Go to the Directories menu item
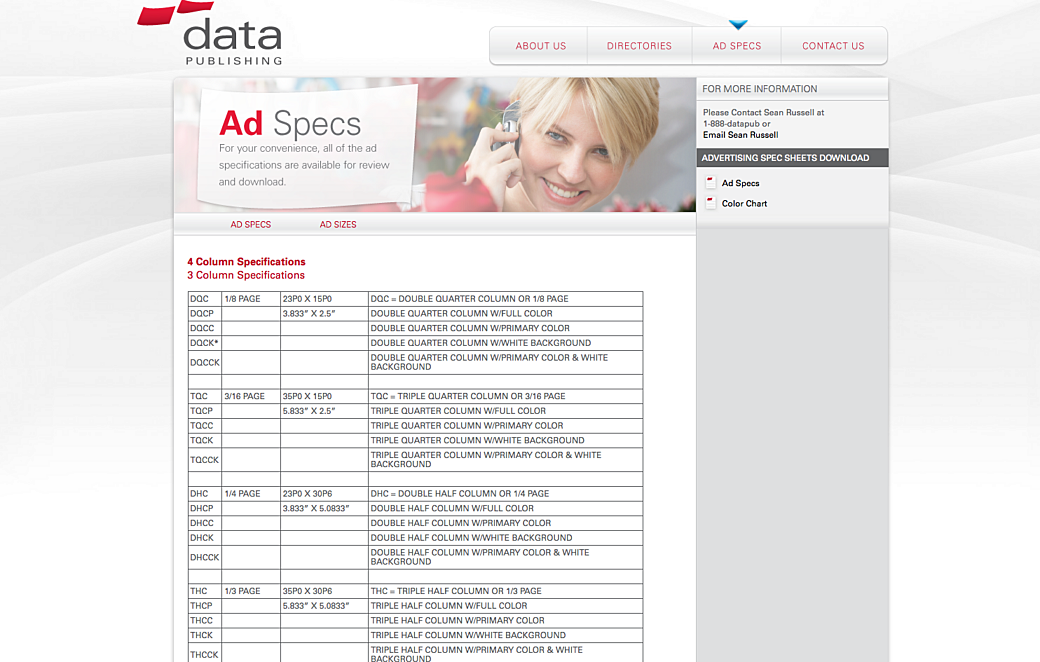This screenshot has width=1040, height=662. [x=639, y=46]
